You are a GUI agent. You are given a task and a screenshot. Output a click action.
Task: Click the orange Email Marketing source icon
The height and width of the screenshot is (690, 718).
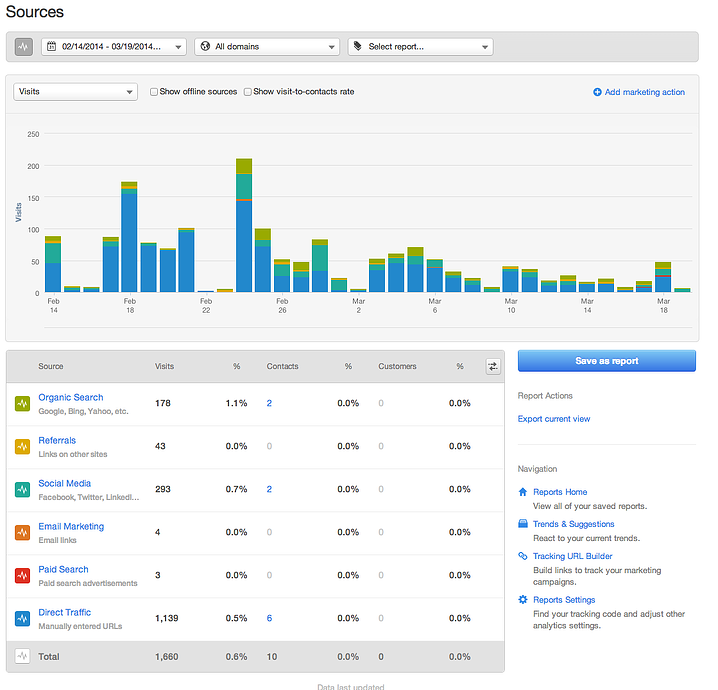[x=22, y=532]
